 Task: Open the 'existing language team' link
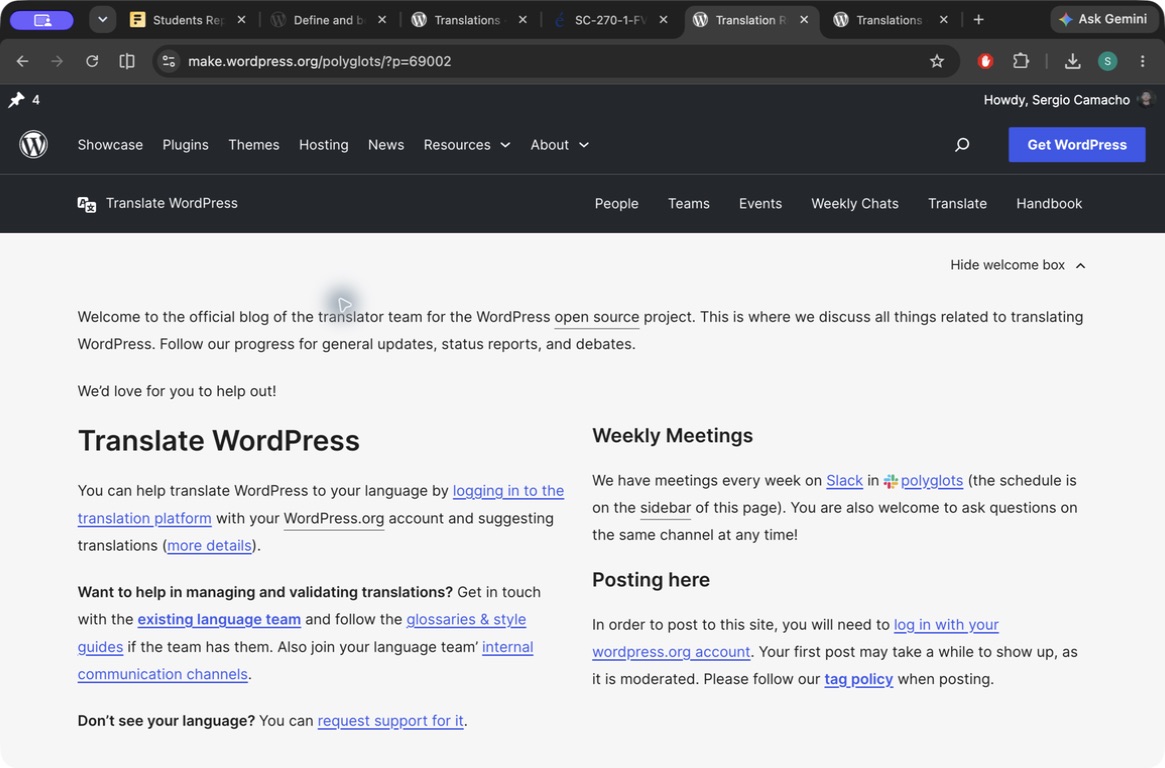click(219, 619)
